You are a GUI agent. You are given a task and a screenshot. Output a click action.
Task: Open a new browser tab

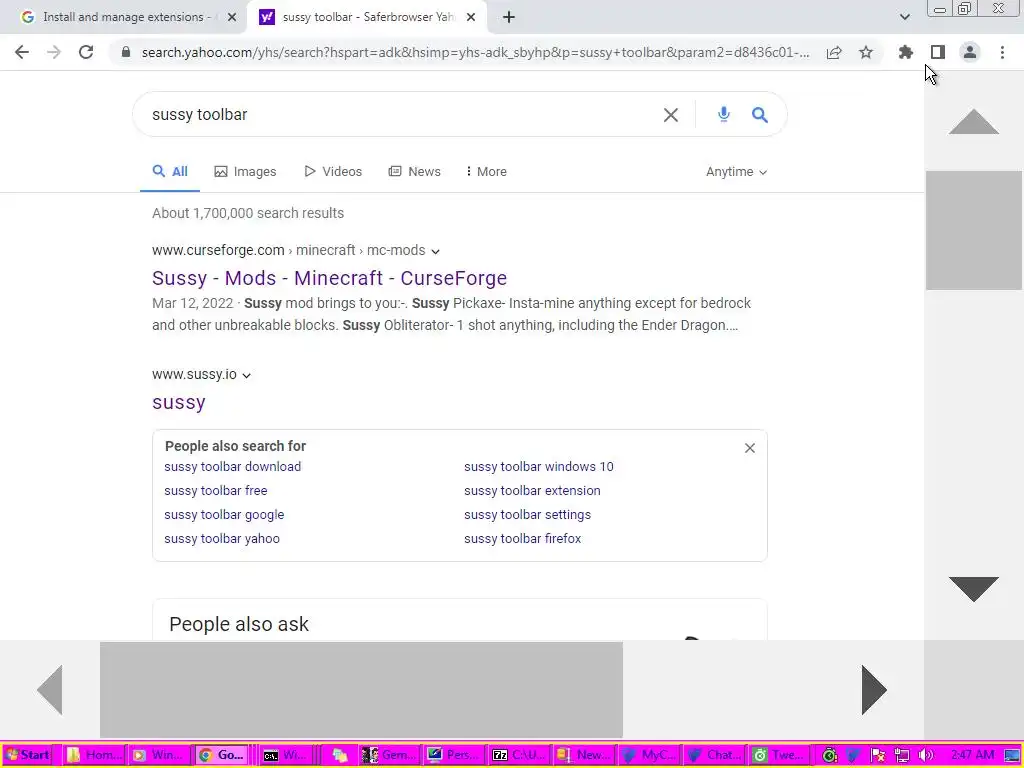[x=509, y=18]
